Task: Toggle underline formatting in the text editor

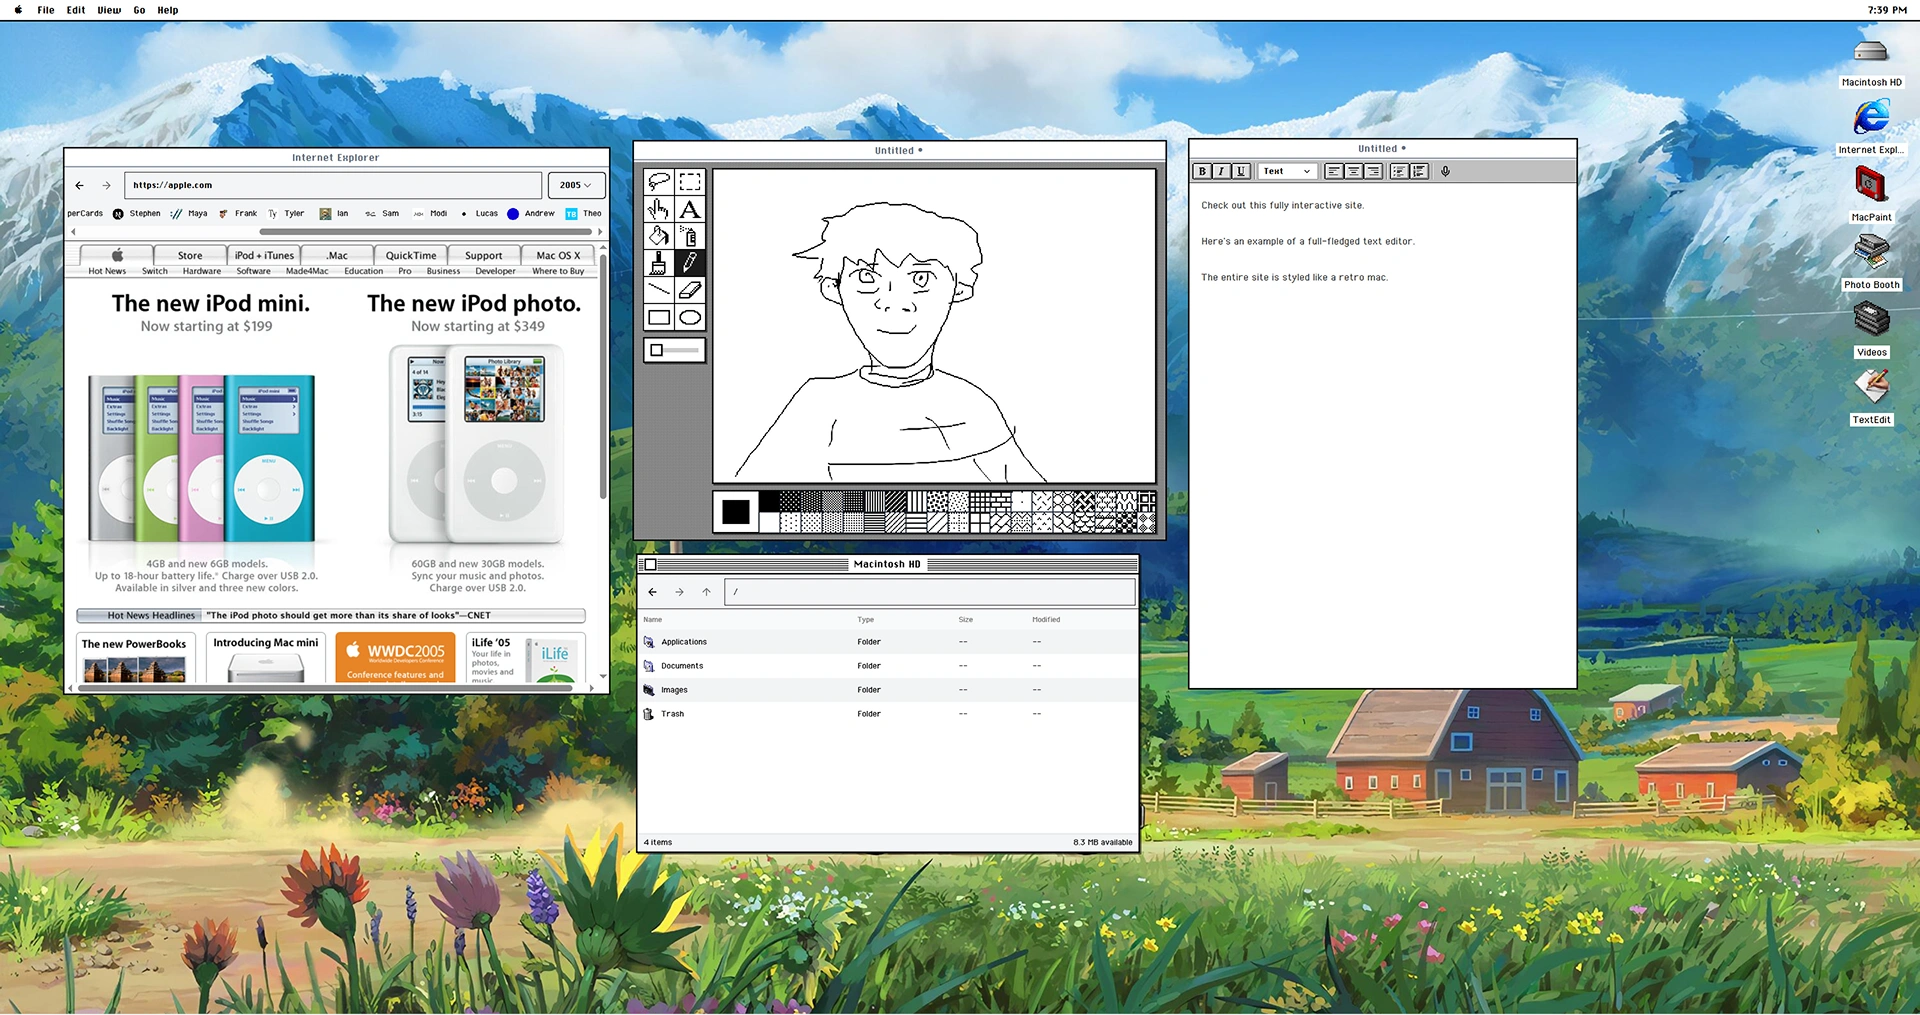Action: (x=1240, y=171)
